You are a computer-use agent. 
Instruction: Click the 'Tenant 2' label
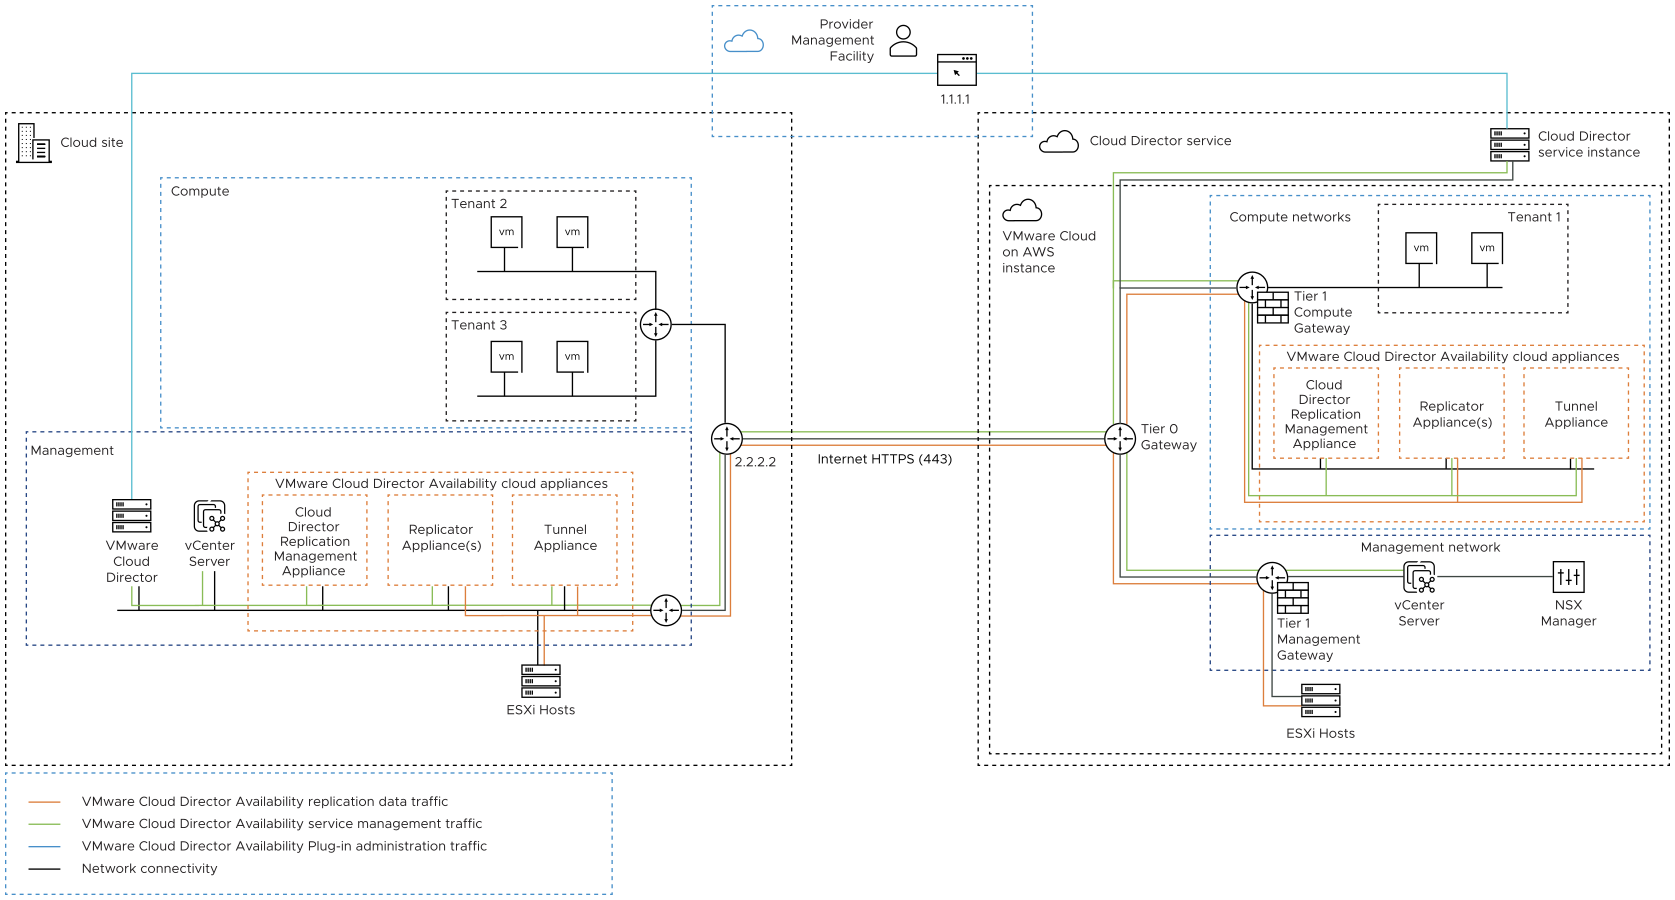click(x=479, y=204)
